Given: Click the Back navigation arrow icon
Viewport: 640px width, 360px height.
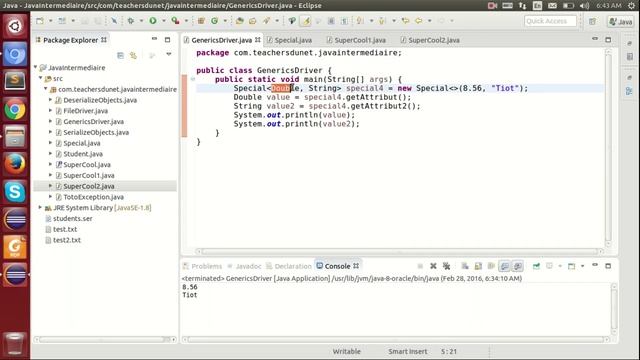Looking at the screenshot, I should point(418,20).
